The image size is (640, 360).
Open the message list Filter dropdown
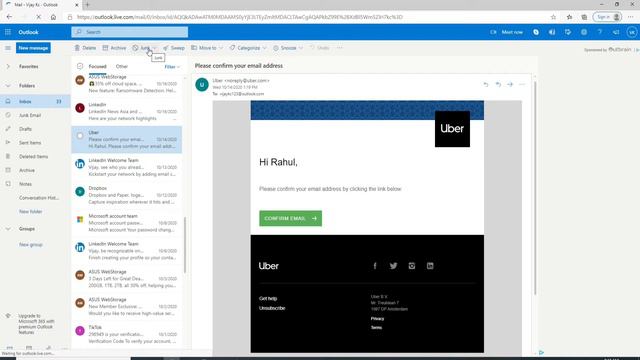(x=172, y=67)
